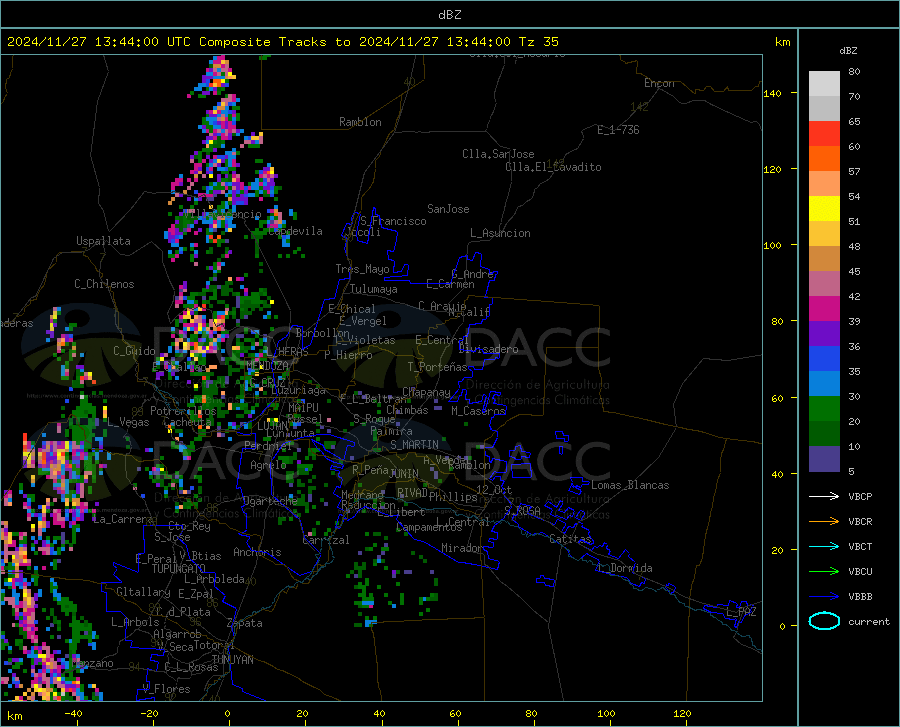The height and width of the screenshot is (727, 900).
Task: Click the SanJose label
Action: [x=448, y=209]
